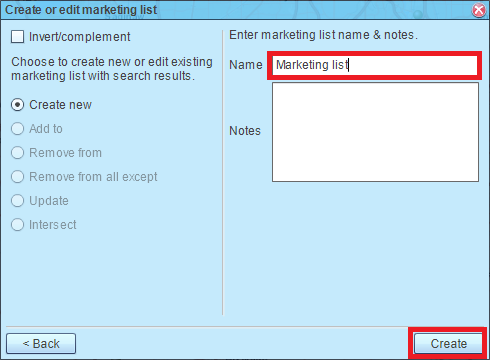
Task: Select the Update radio option
Action: [x=17, y=201]
